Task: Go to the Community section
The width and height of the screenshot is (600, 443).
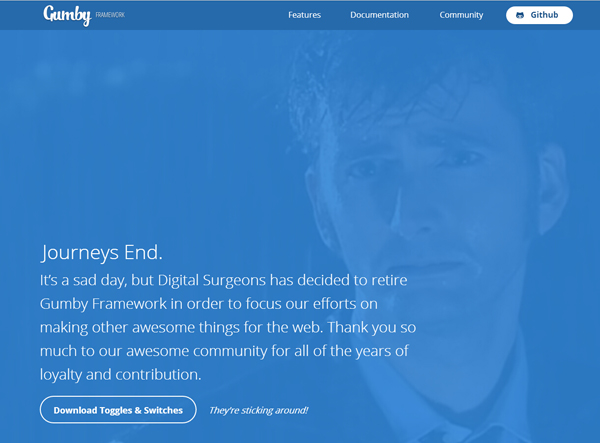Action: coord(461,15)
